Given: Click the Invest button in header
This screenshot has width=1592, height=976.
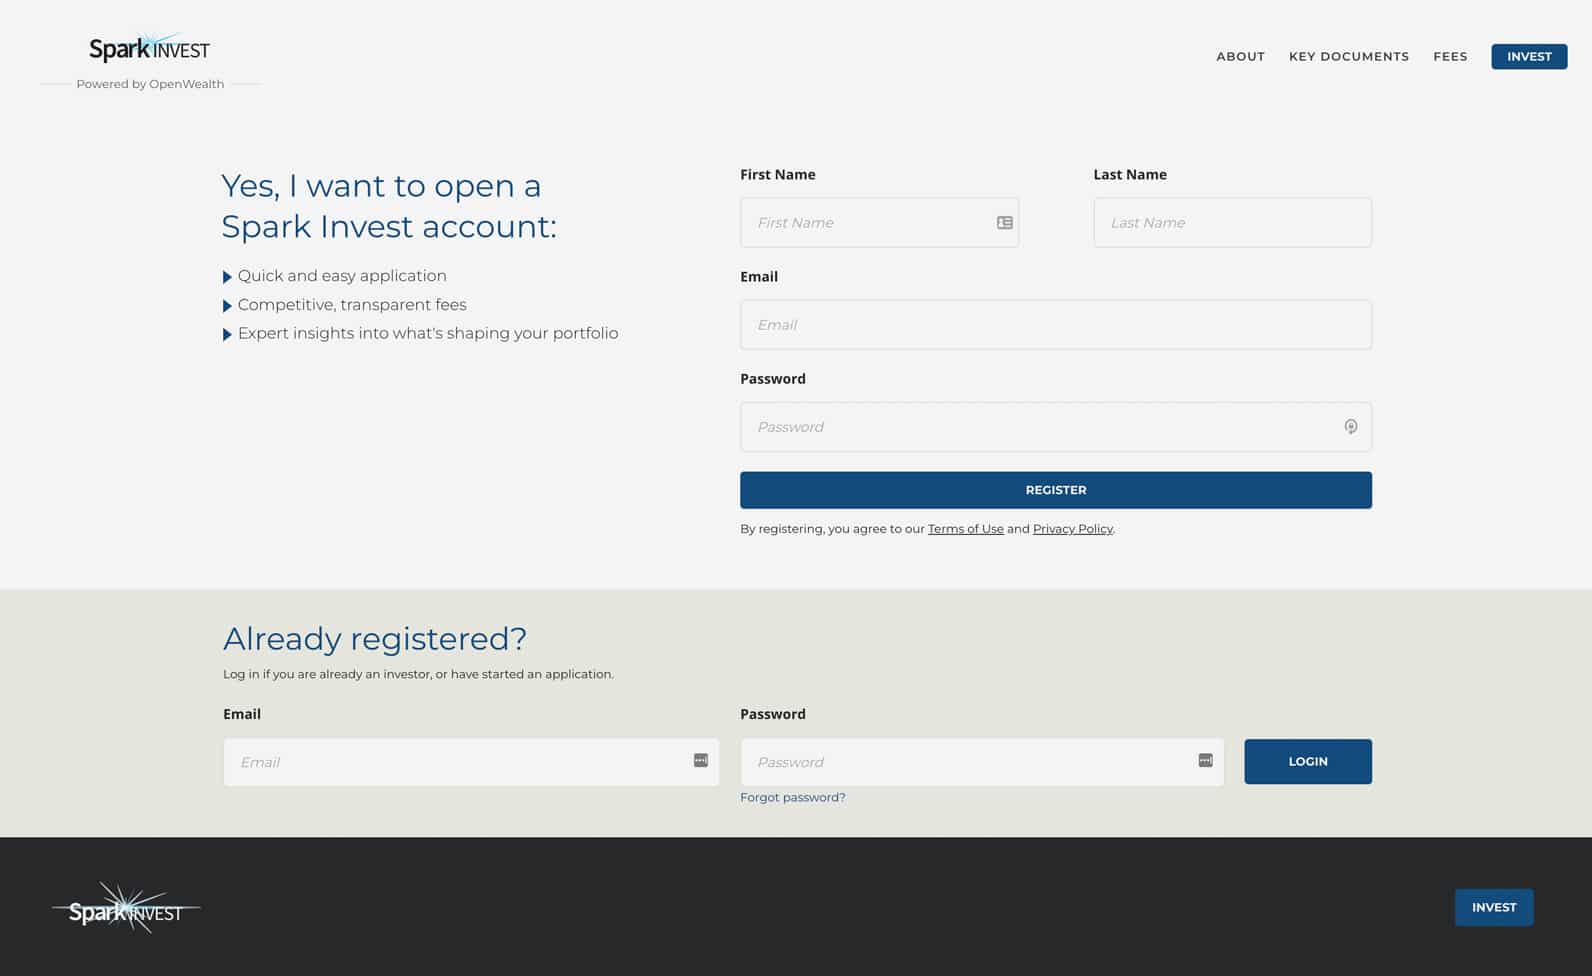Looking at the screenshot, I should point(1529,57).
